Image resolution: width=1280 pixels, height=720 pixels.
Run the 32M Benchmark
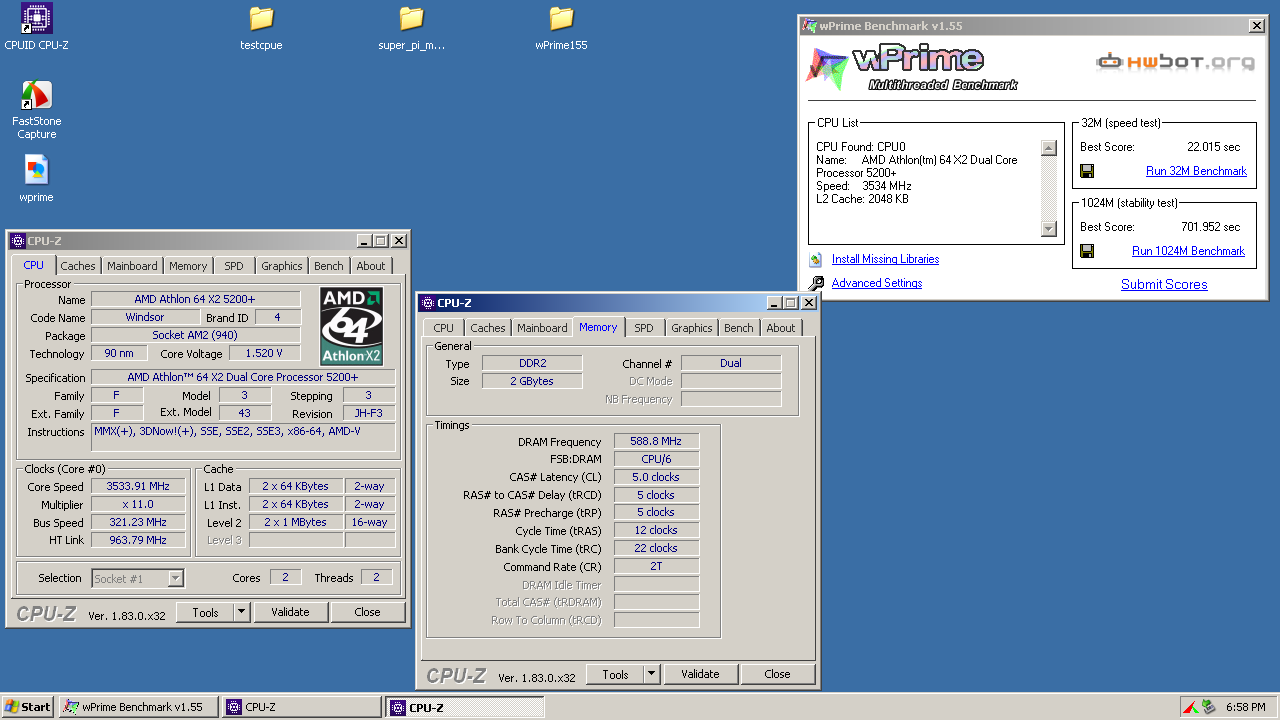coord(1196,171)
